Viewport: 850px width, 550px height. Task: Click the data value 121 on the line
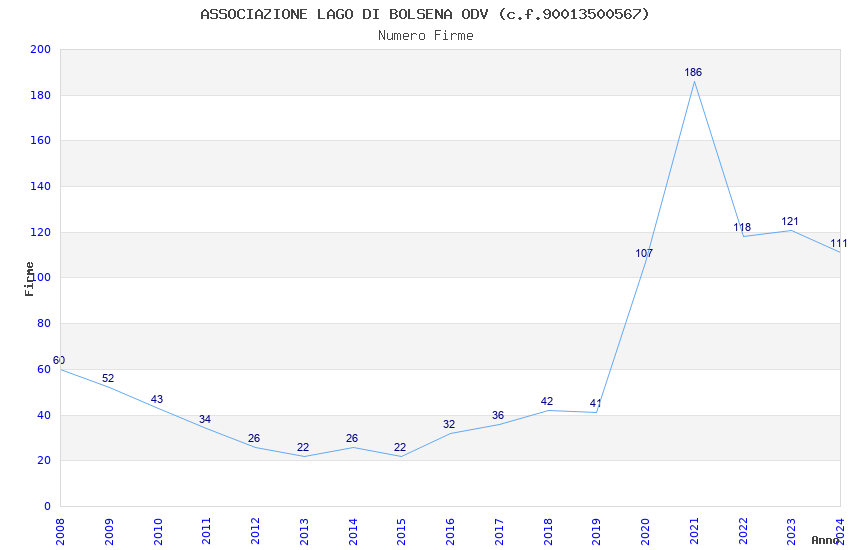(x=790, y=222)
